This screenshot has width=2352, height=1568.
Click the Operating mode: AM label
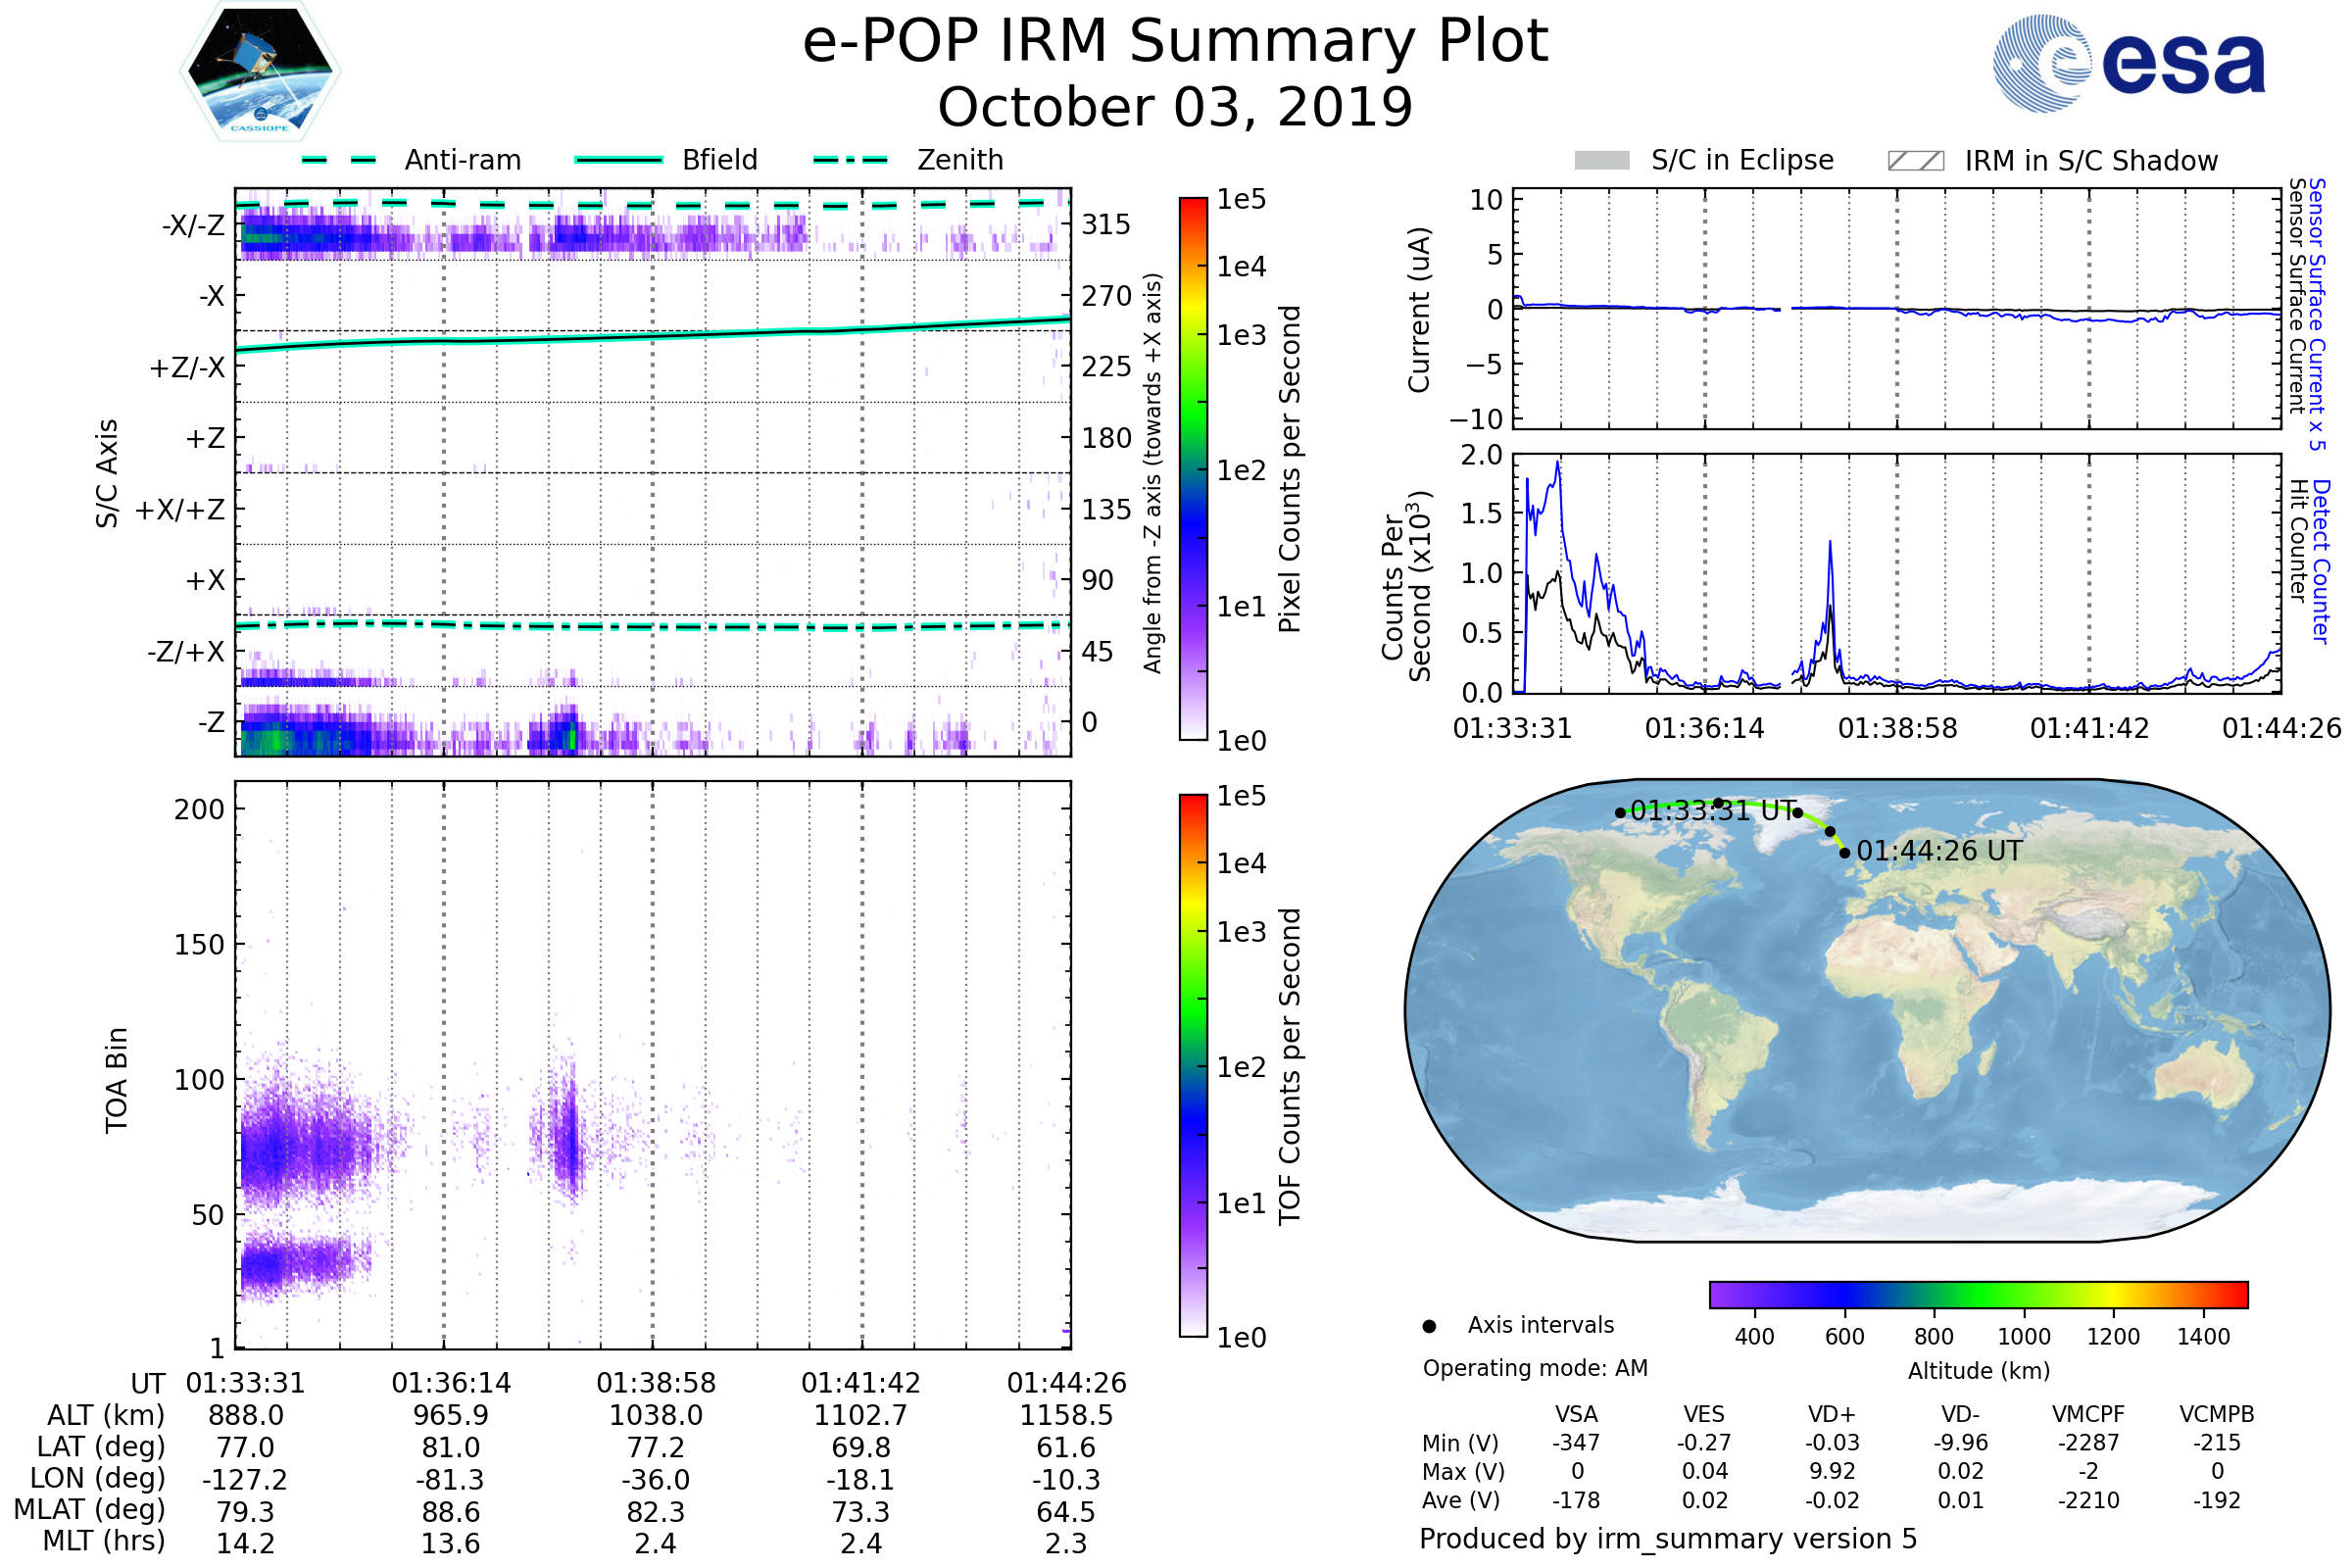1535,1368
